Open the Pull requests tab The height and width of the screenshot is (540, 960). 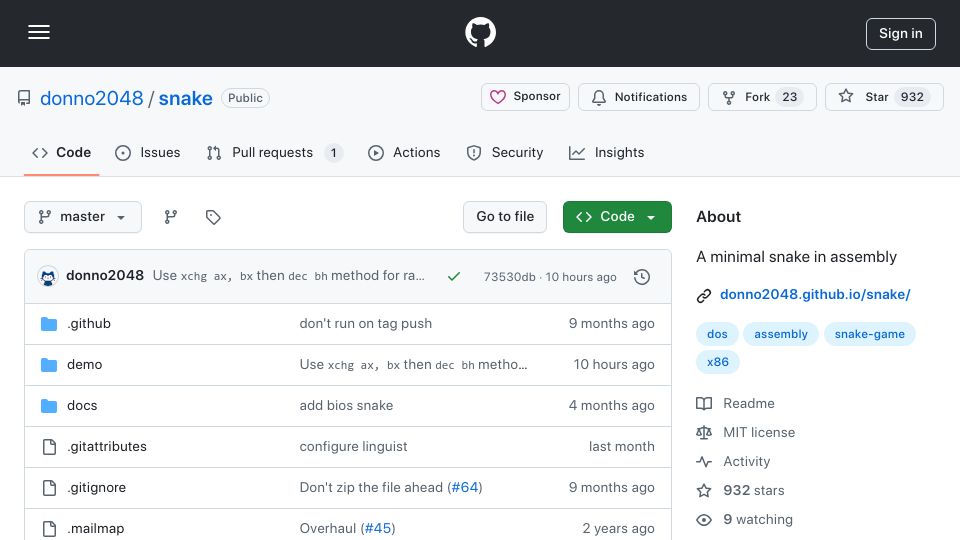(x=274, y=152)
